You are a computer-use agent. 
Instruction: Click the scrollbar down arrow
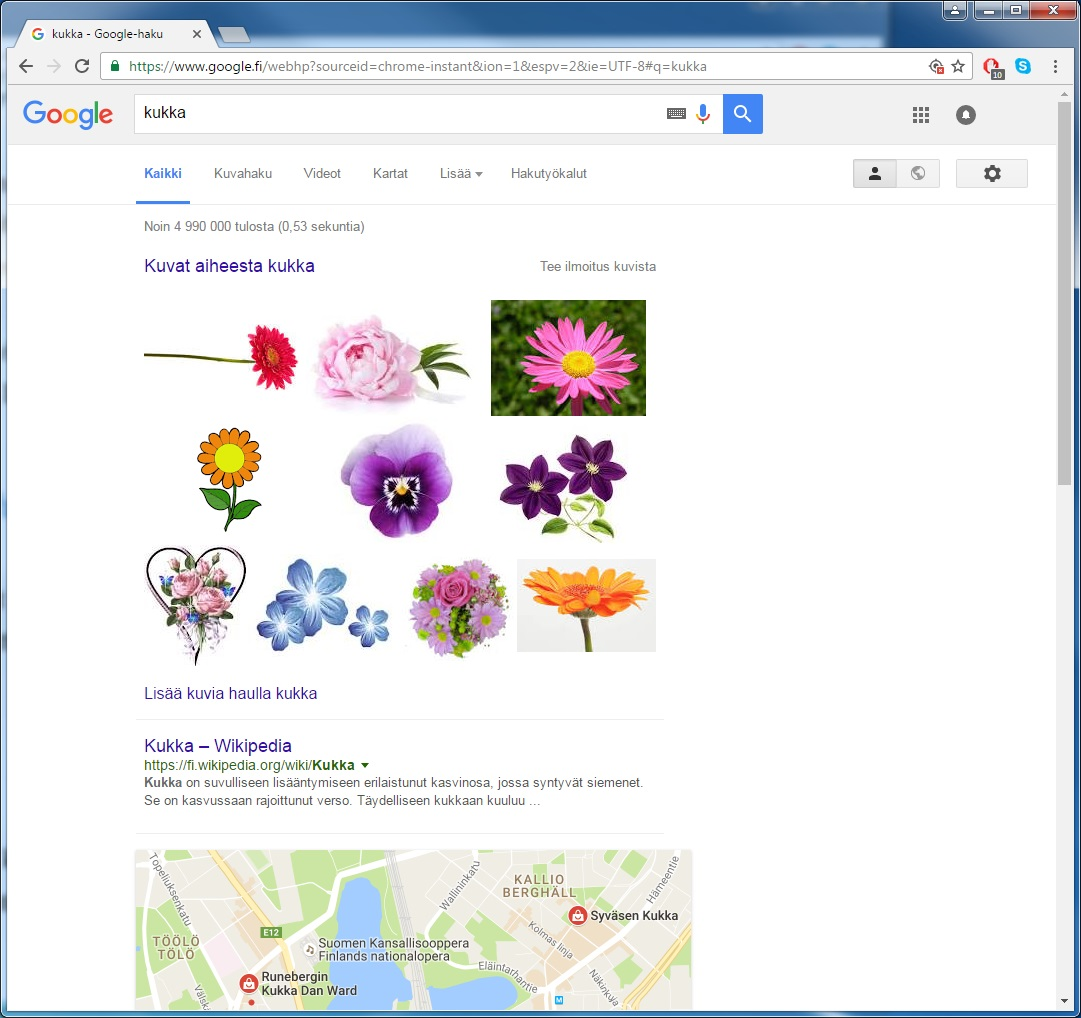coord(1064,1003)
